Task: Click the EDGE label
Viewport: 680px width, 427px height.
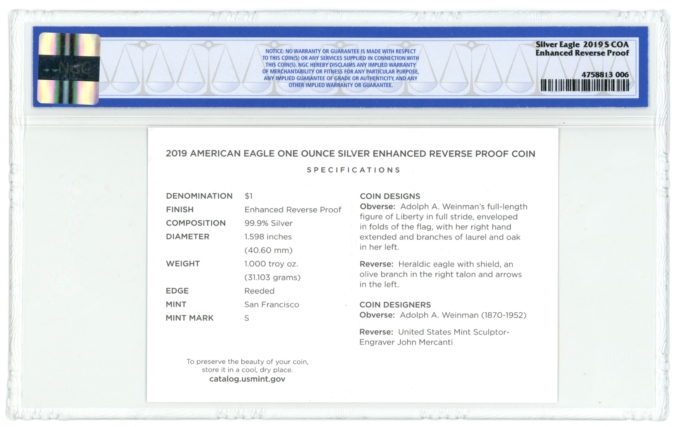Action: tap(177, 291)
